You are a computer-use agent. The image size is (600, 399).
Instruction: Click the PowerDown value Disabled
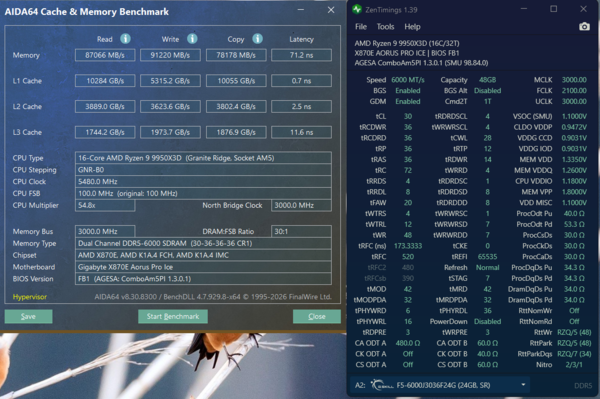point(488,322)
